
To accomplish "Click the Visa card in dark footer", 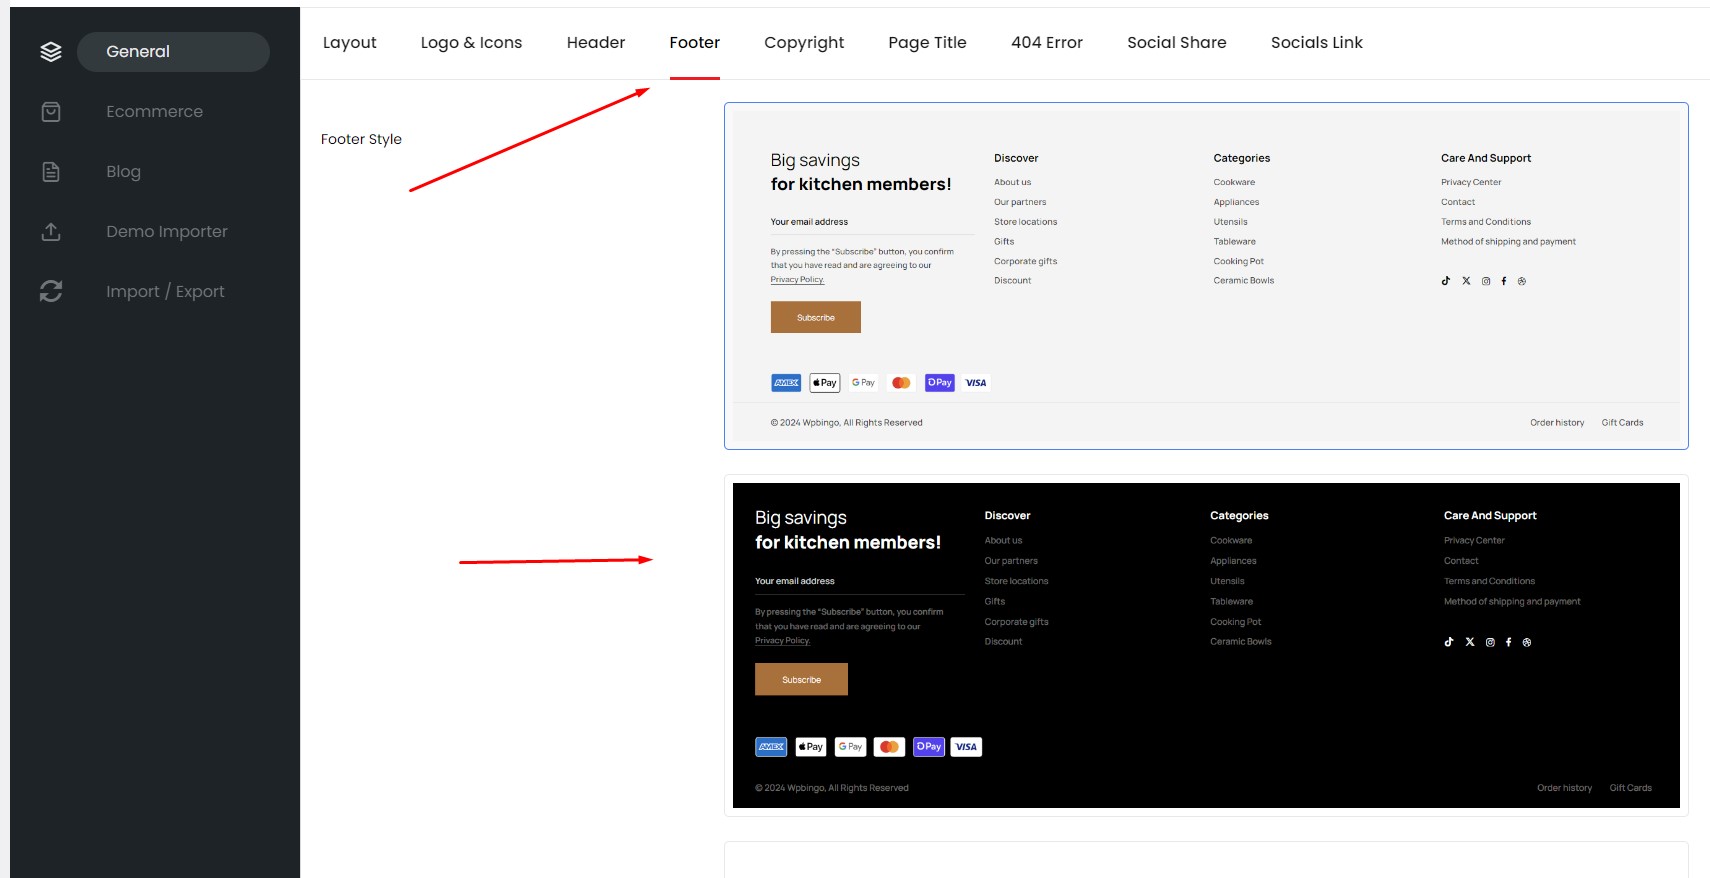I will pos(966,747).
